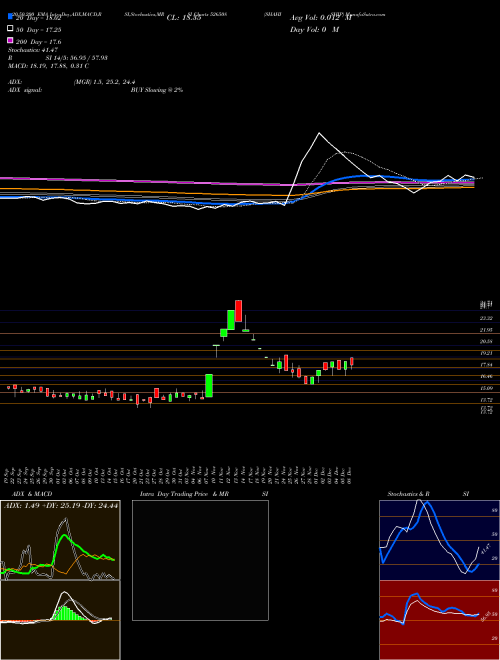This screenshot has width=500, height=660.
Task: Click the "BUY Slowing @ 2%" ADX signal
Action: coord(157,90)
